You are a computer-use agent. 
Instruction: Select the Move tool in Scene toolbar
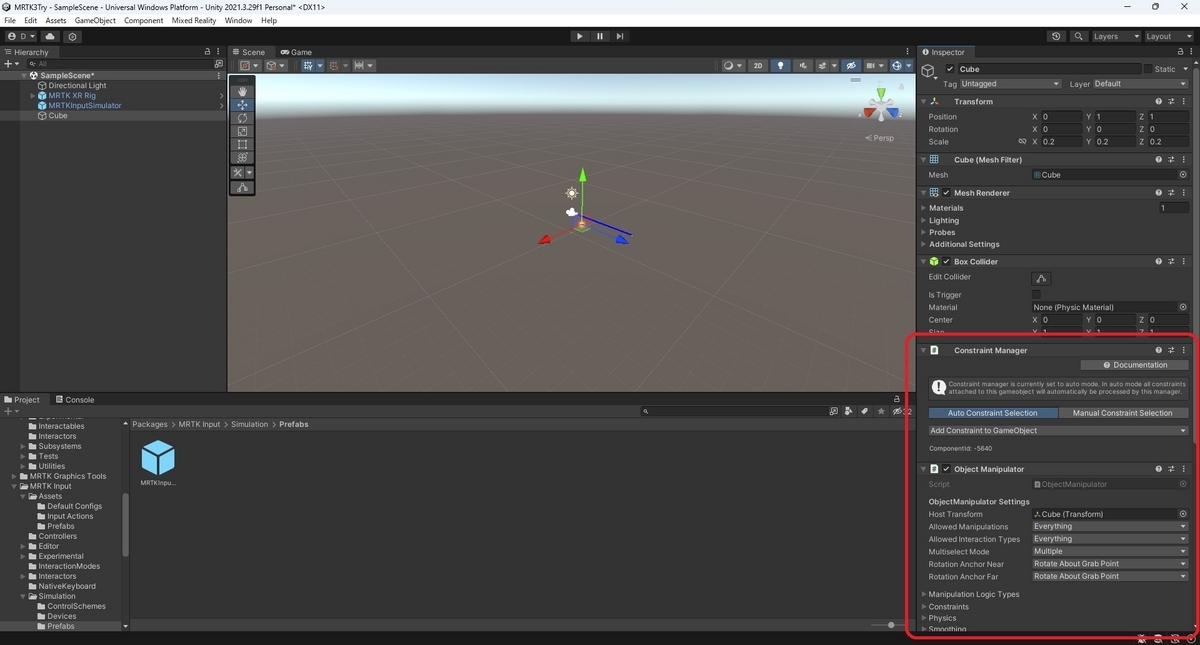(242, 104)
